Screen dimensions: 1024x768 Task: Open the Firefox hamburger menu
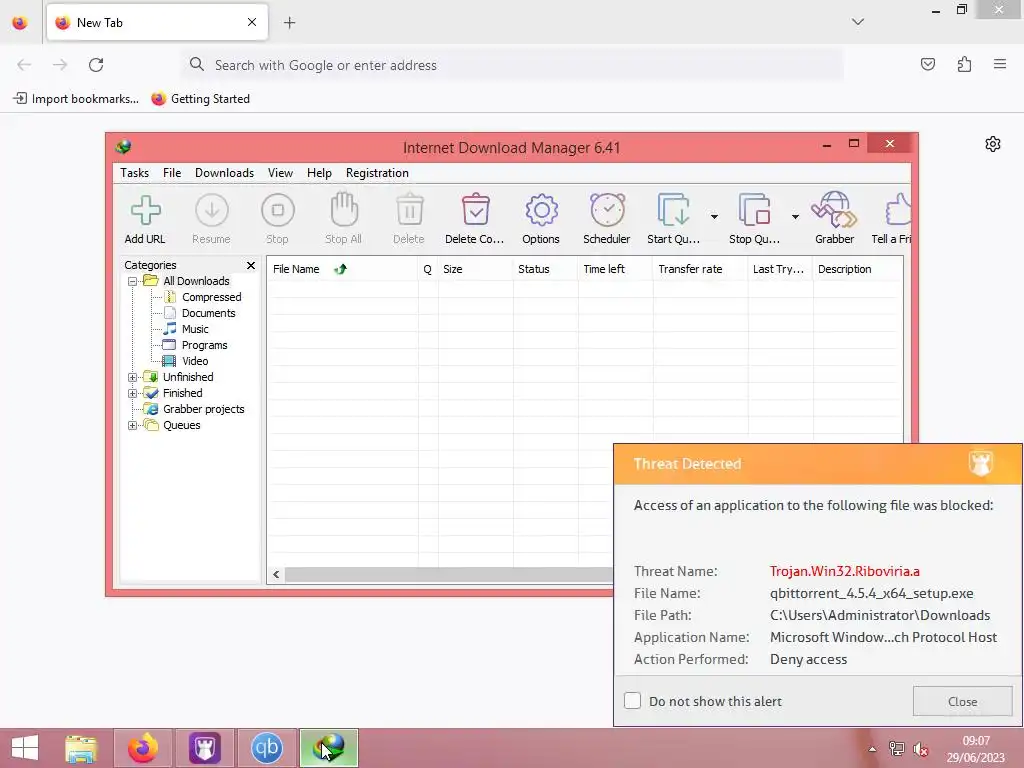1000,64
